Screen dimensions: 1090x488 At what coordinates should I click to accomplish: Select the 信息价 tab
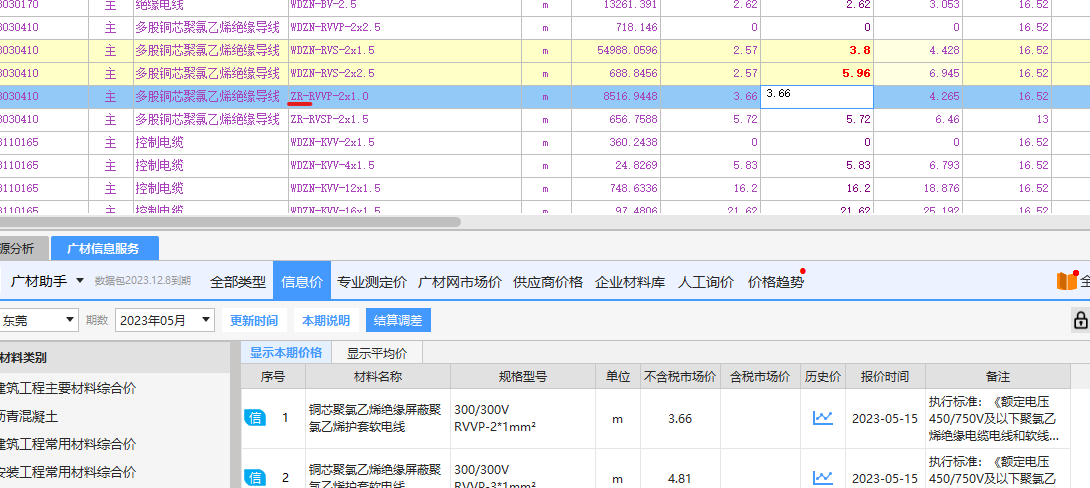point(302,282)
